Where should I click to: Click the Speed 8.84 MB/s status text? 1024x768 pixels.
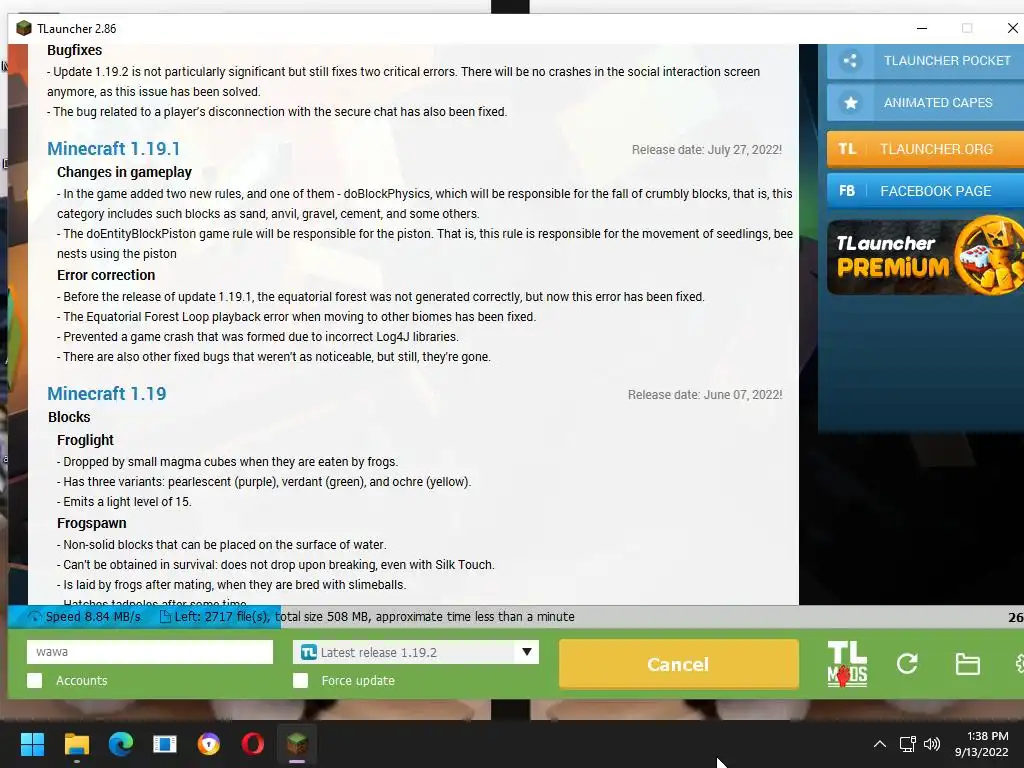click(x=93, y=616)
